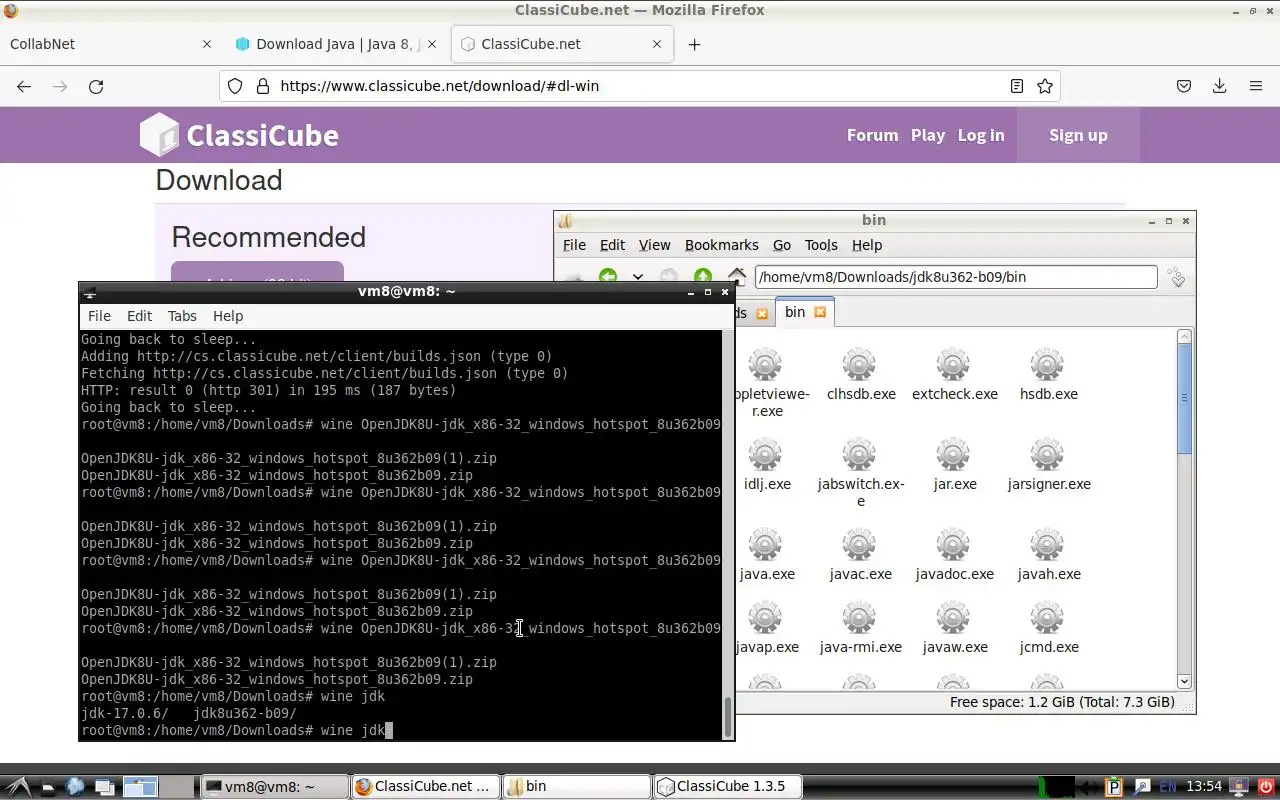Image resolution: width=1280 pixels, height=800 pixels.
Task: Open Firefox downloads panel
Action: coord(1219,86)
